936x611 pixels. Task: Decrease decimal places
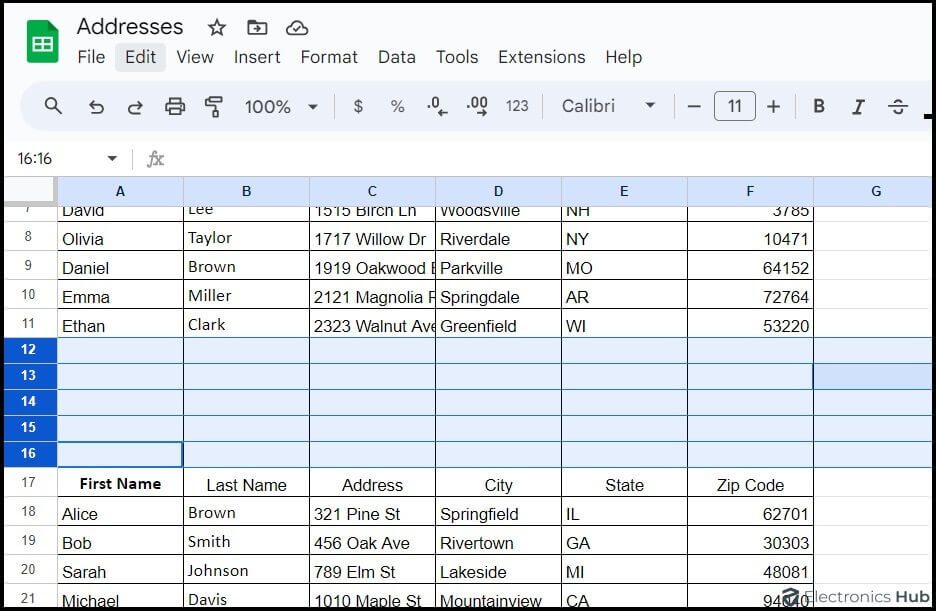436,105
